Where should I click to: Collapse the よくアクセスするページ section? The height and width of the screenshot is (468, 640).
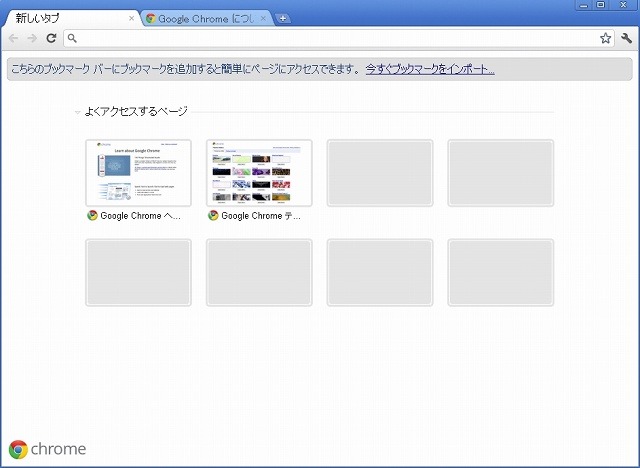point(78,112)
